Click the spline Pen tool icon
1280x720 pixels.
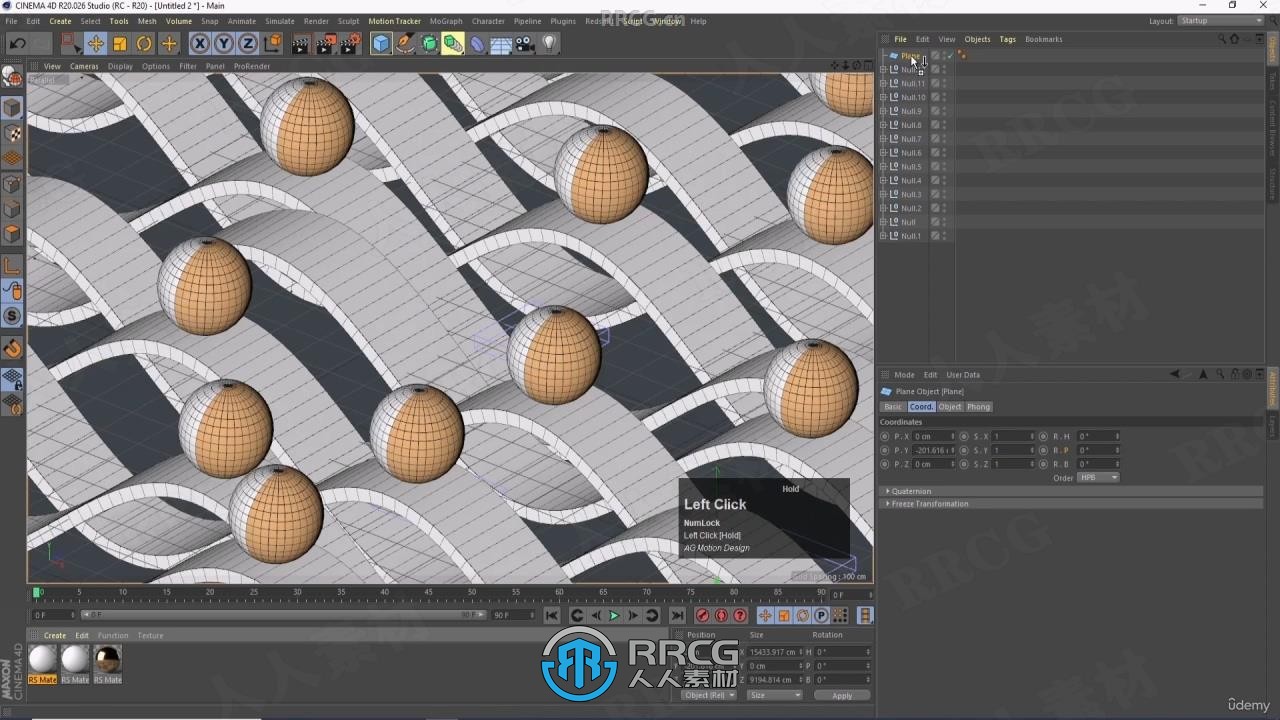pyautogui.click(x=405, y=43)
